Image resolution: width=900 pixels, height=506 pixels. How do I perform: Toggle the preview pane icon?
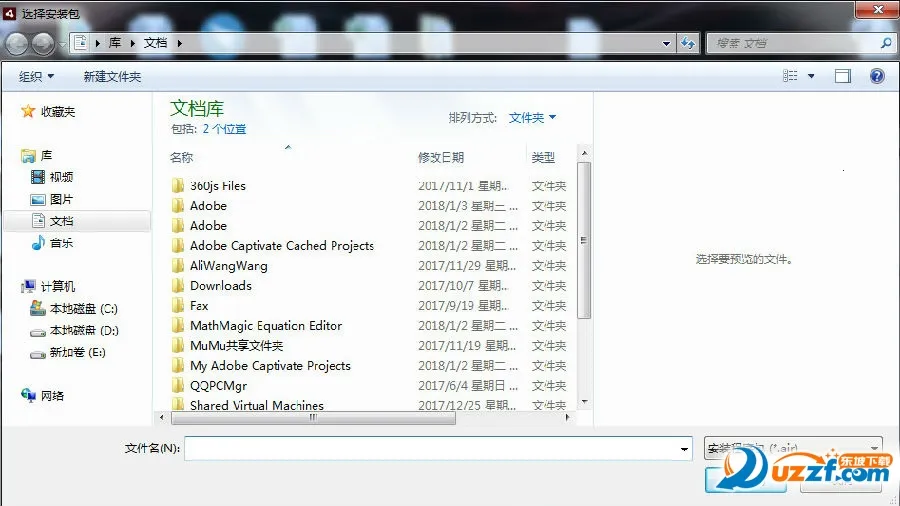point(843,76)
